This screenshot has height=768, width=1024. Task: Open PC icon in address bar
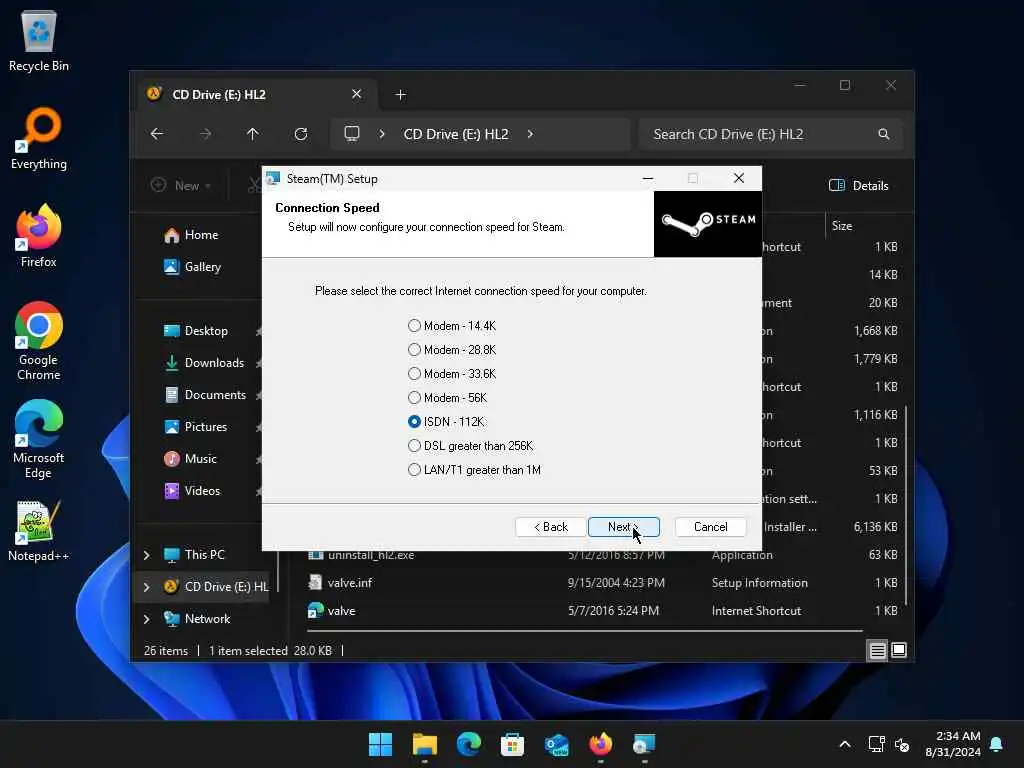[352, 134]
